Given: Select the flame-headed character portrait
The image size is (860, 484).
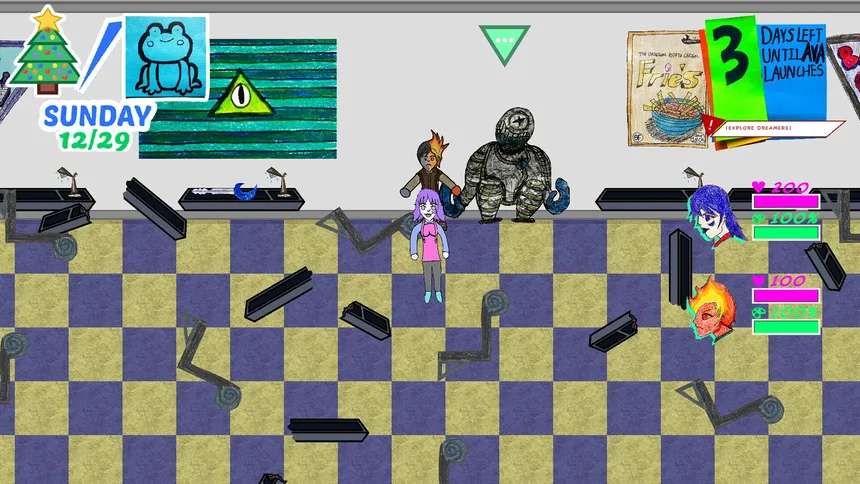Looking at the screenshot, I should 711,309.
